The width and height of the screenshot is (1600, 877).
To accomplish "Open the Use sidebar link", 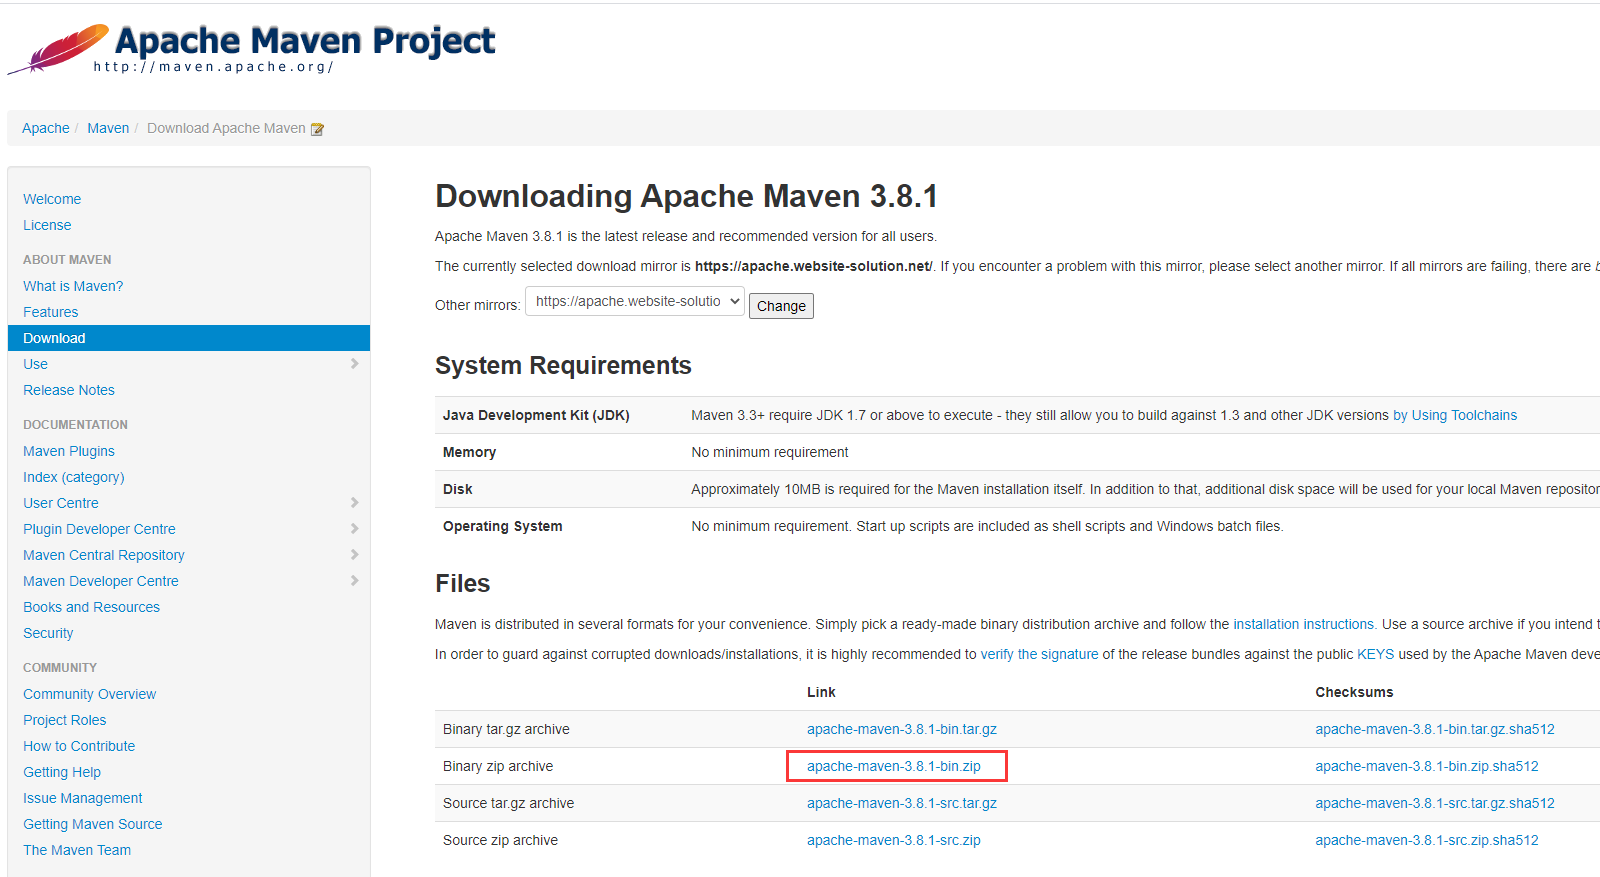I will point(35,364).
